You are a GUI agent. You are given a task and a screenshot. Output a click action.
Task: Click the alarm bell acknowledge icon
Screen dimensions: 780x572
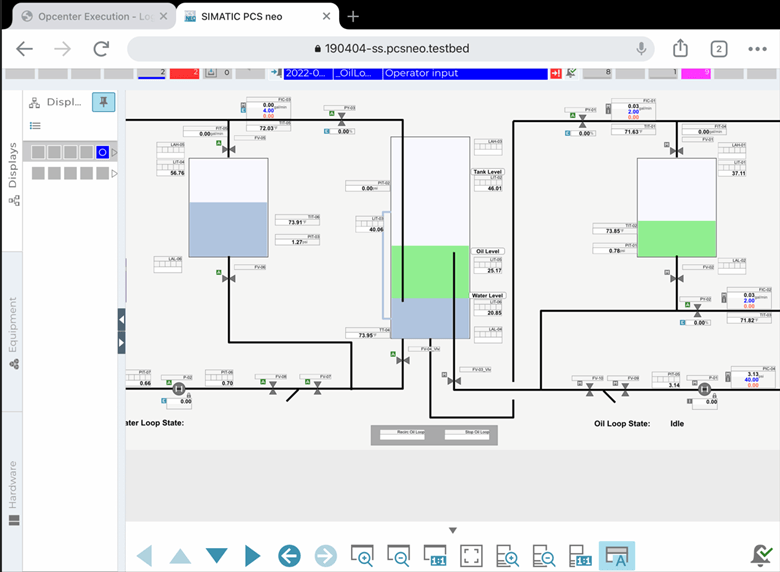click(762, 554)
